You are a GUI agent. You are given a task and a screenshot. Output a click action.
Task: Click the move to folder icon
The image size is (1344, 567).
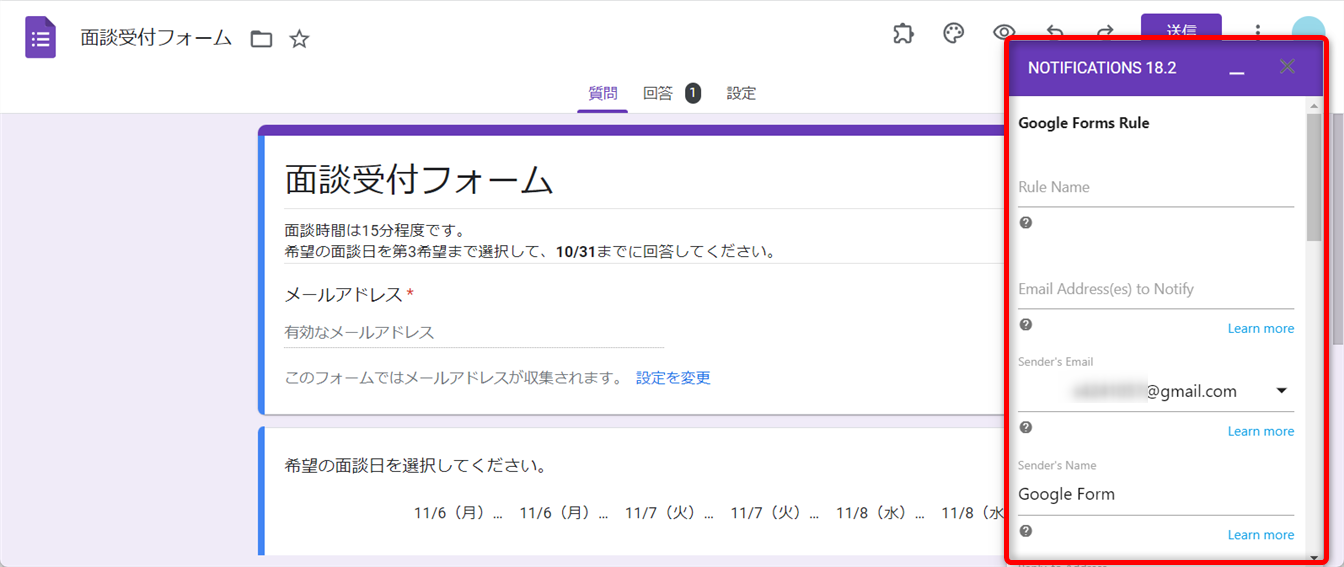coord(261,39)
